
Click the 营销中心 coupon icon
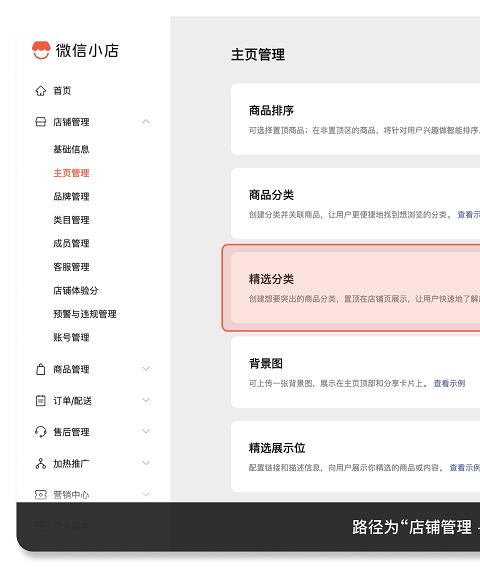tap(41, 494)
